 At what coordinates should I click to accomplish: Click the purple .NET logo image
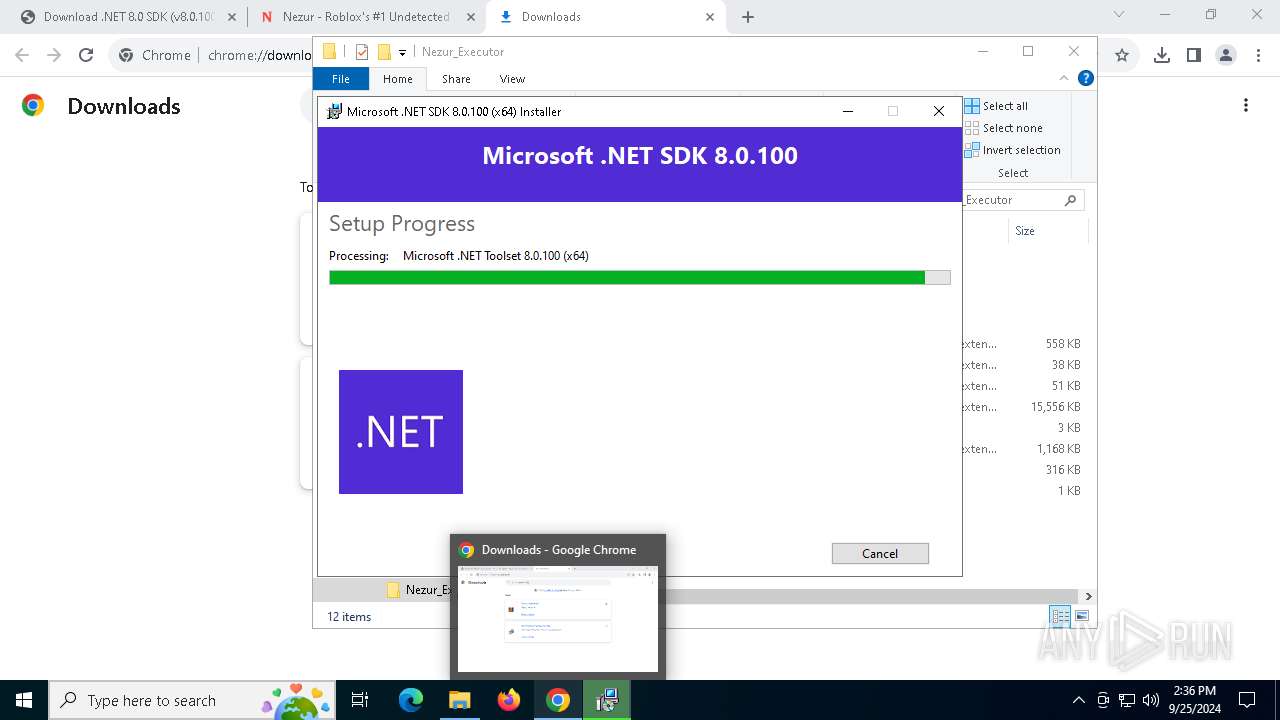(401, 432)
